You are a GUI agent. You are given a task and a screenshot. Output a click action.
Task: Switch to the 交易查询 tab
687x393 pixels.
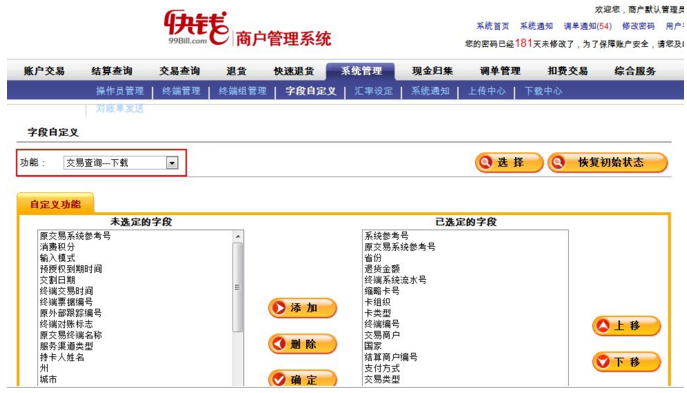click(179, 71)
